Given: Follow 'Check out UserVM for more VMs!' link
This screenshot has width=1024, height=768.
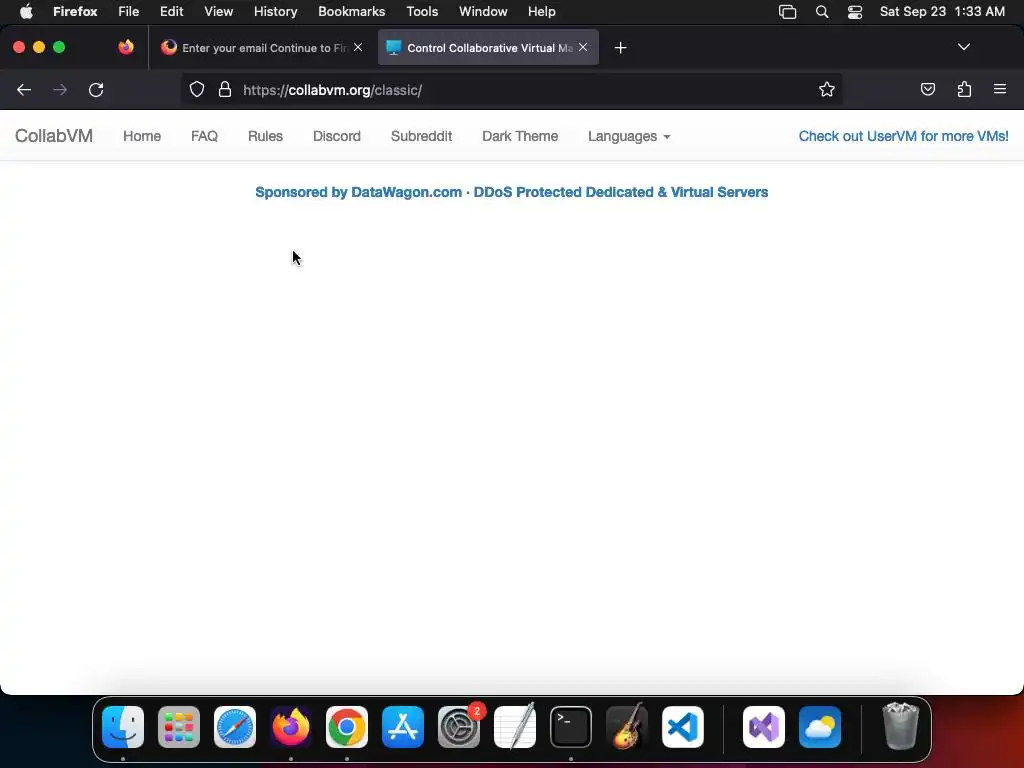Looking at the screenshot, I should [904, 136].
